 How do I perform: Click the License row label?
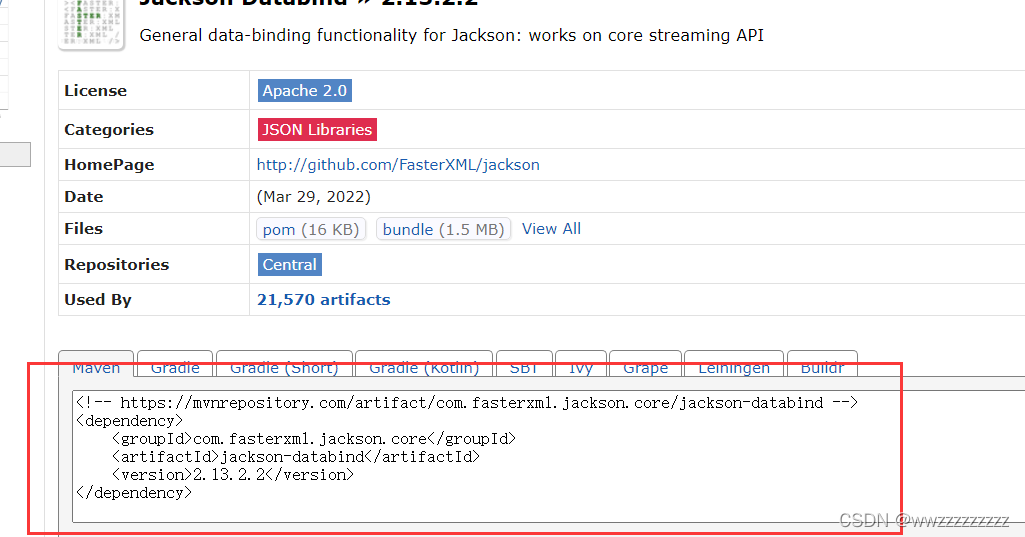pos(95,91)
